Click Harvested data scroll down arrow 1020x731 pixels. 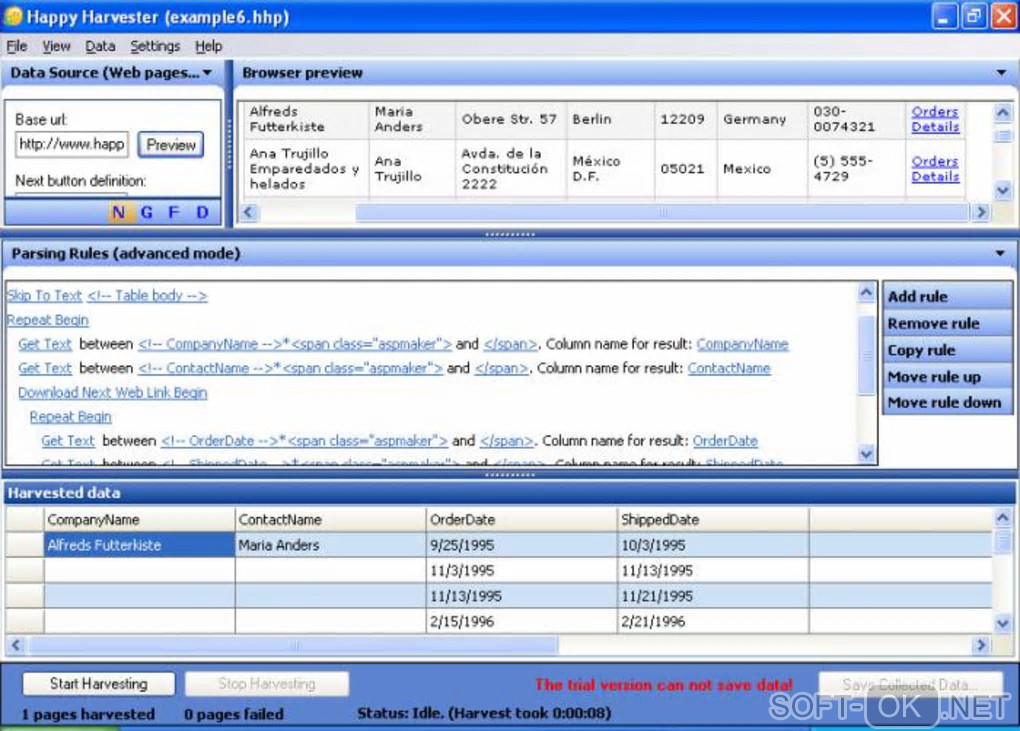point(1002,623)
